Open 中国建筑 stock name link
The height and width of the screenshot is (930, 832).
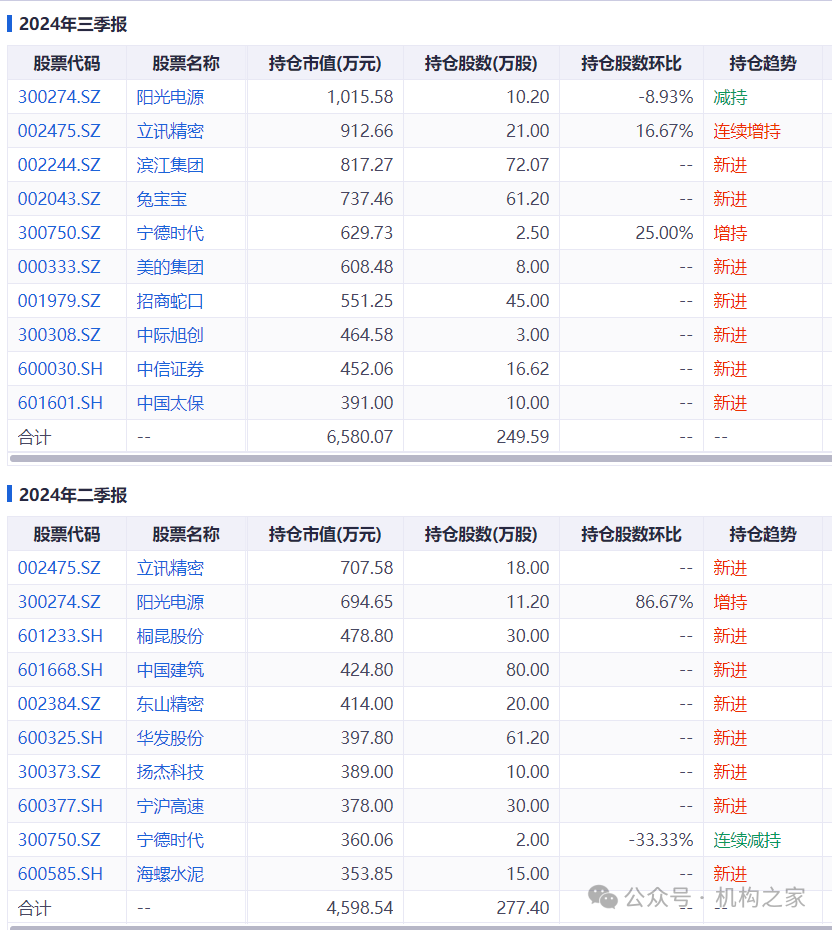coord(170,670)
